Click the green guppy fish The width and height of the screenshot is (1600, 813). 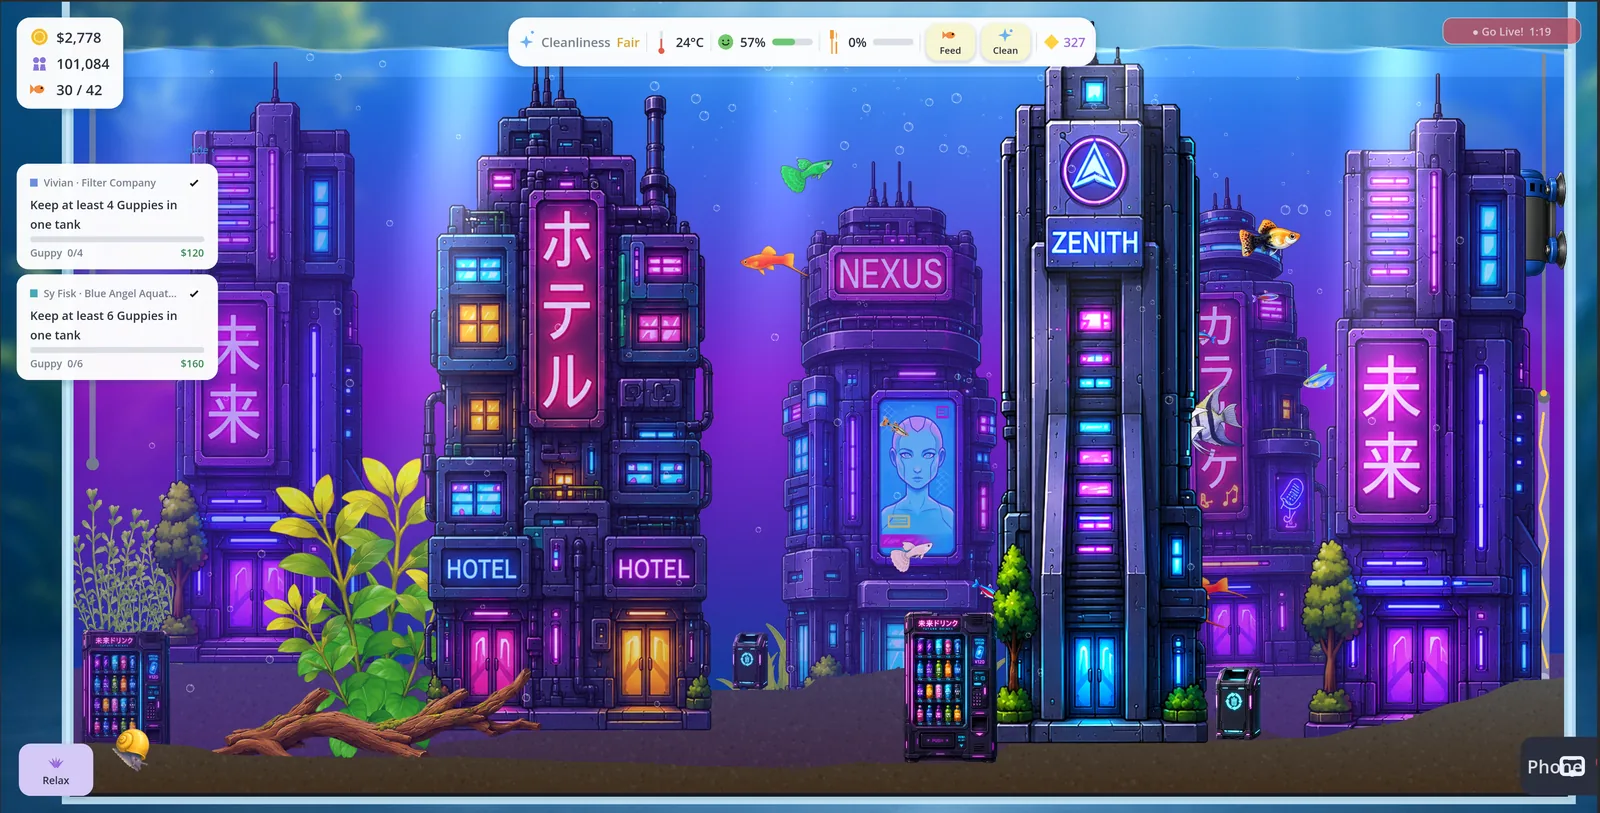tap(805, 173)
